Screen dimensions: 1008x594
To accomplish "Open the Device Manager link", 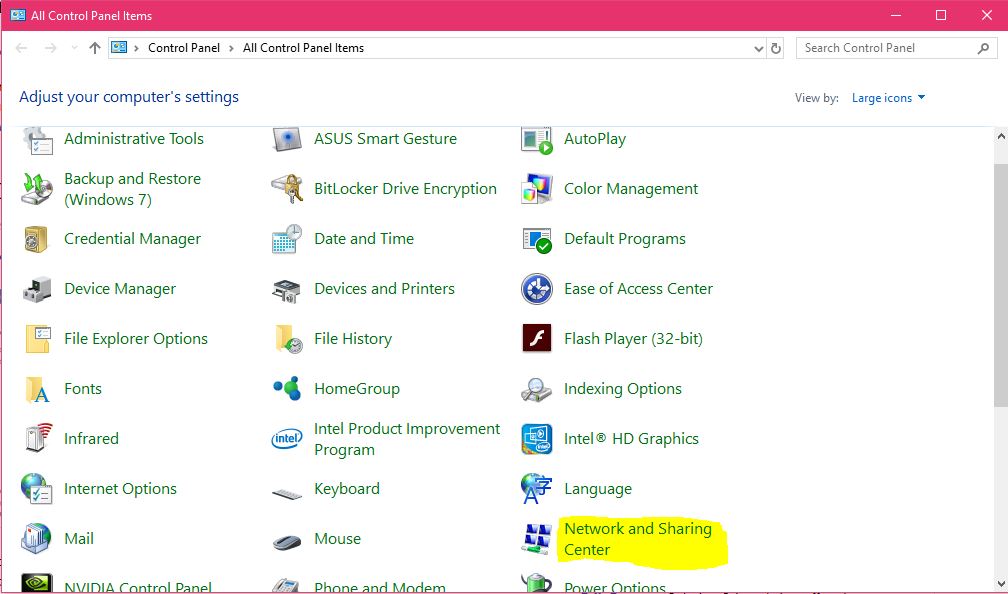I will click(120, 289).
